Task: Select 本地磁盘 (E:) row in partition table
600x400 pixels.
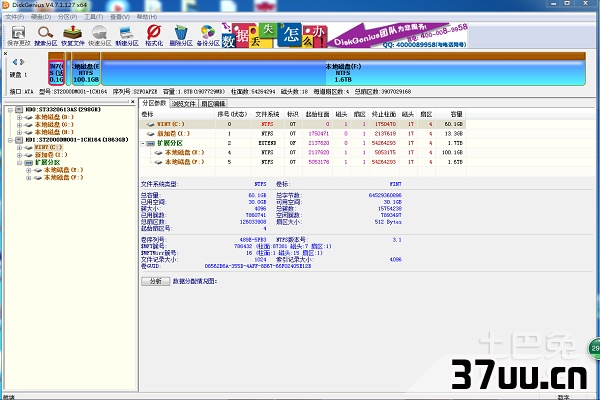Action: coord(303,152)
